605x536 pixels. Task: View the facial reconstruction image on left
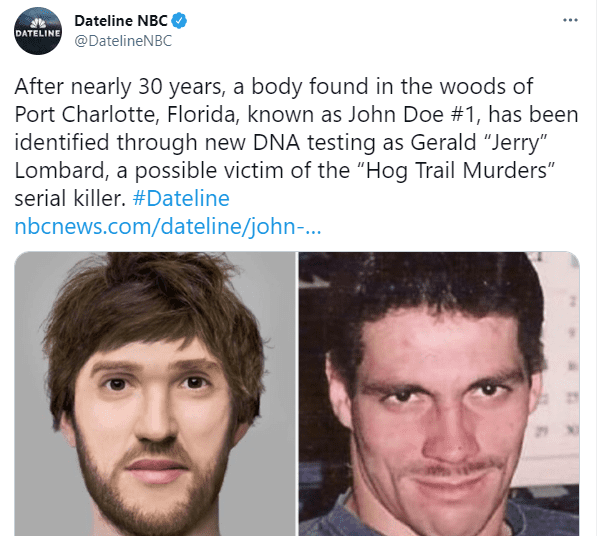click(x=155, y=394)
